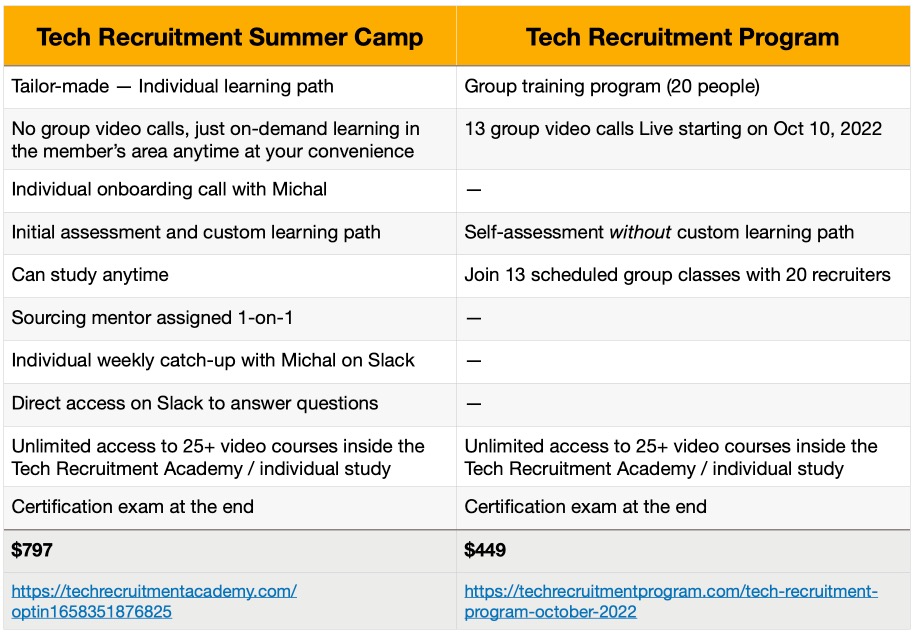
Task: Click Direct access on Slack cell
Action: [x=230, y=404]
